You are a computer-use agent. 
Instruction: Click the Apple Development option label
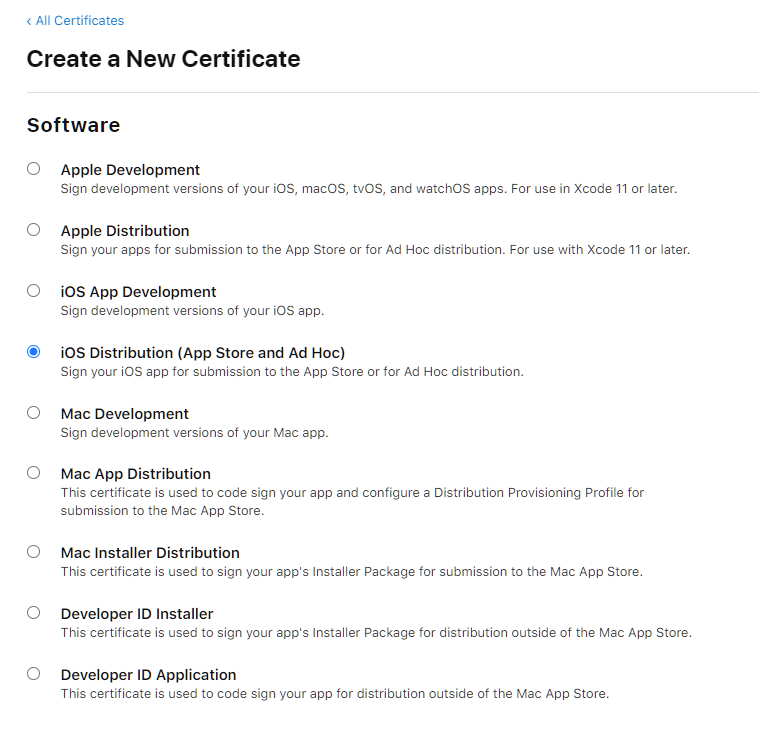[x=130, y=170]
